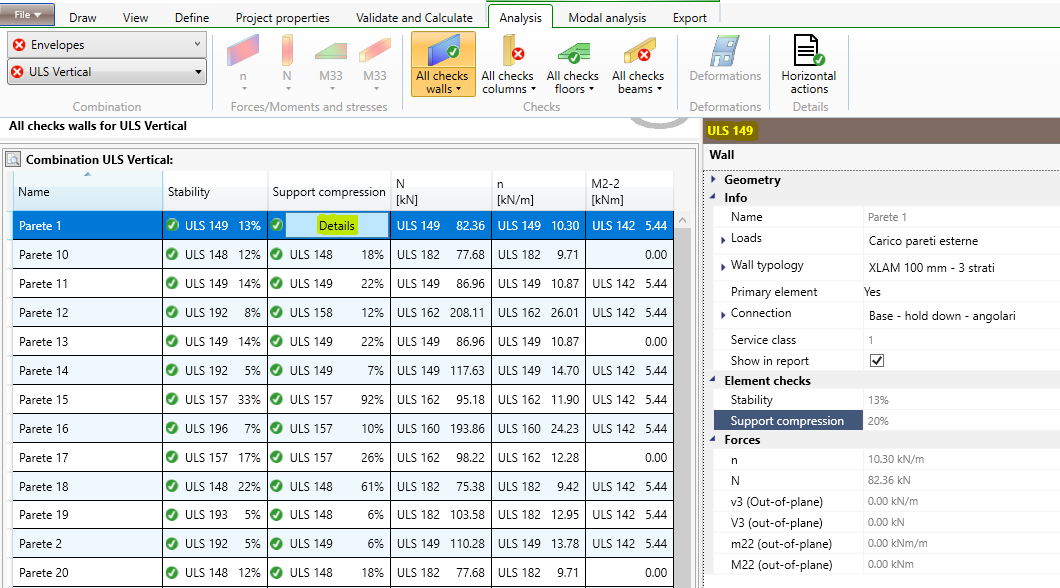This screenshot has width=1060, height=588.
Task: Sort by the Stability column header
Action: (215, 191)
